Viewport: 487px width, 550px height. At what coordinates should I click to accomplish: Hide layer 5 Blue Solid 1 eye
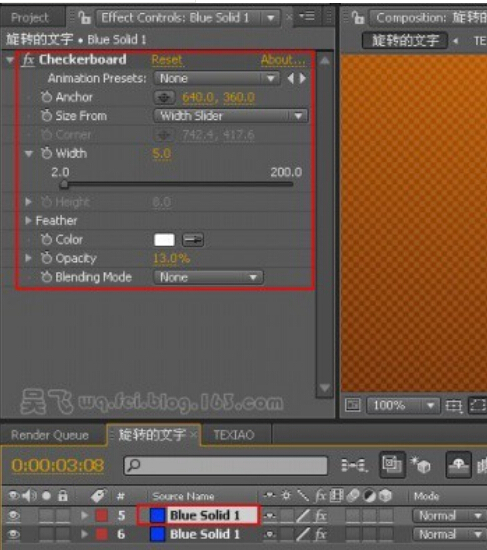[13, 515]
